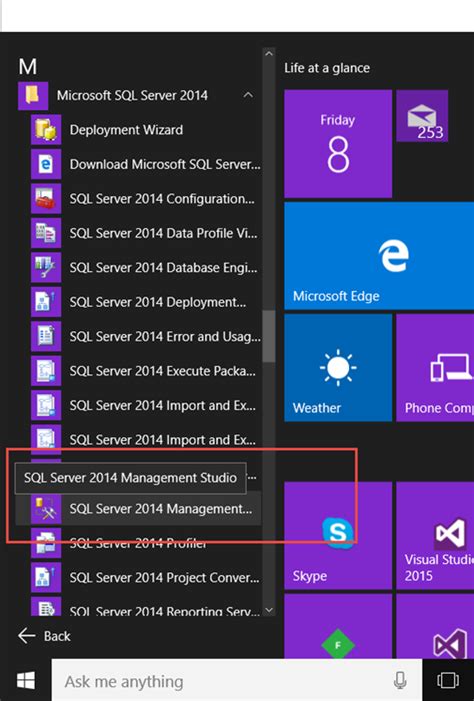Click the SQL Server 2014 Data Profile icon
The width and height of the screenshot is (474, 701).
coord(46,233)
